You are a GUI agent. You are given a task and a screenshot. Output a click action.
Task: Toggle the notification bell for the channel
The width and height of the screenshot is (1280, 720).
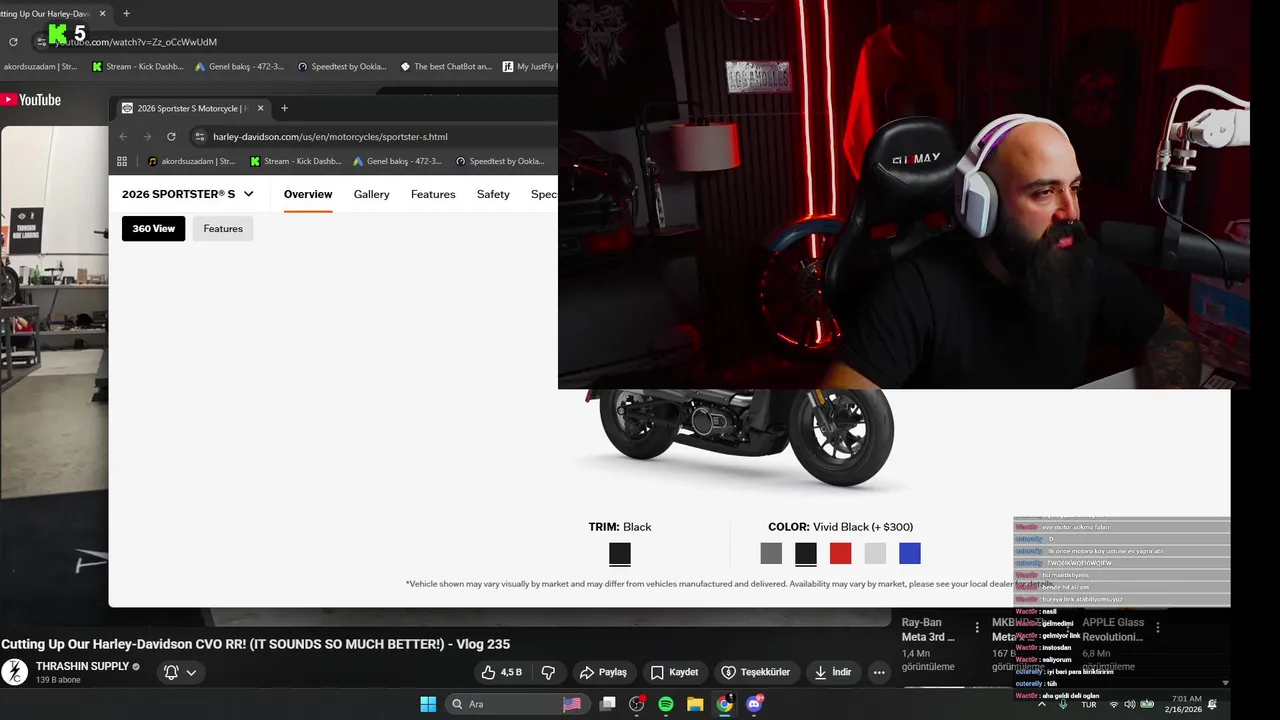[171, 672]
